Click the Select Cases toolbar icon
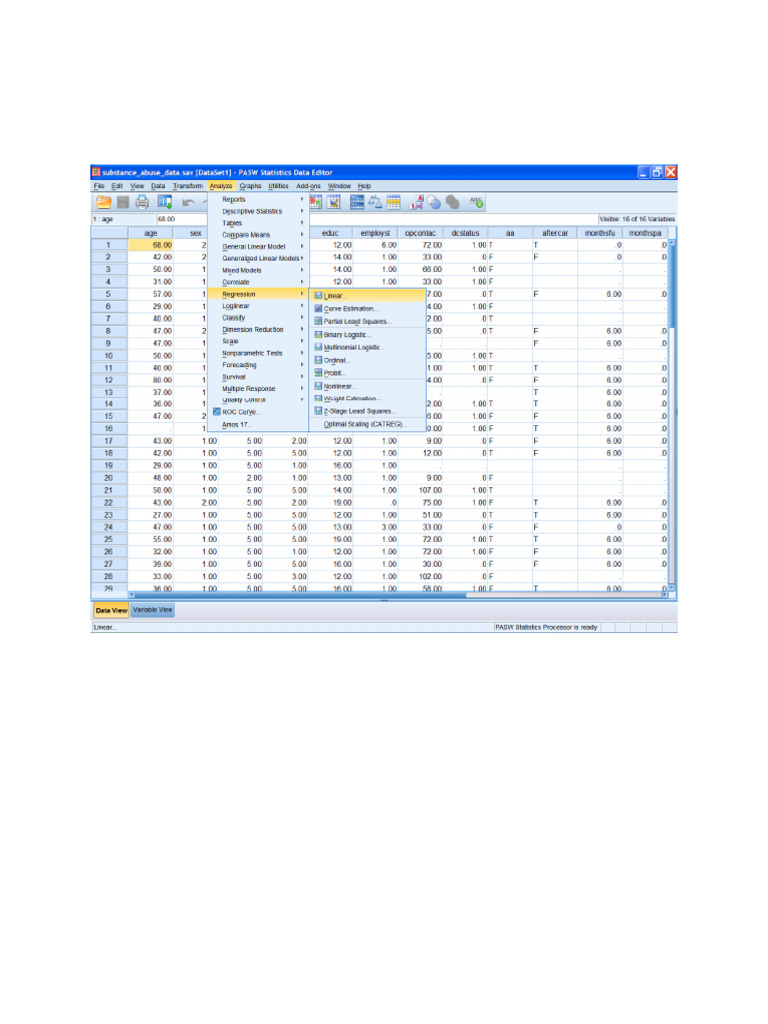Image resolution: width=768 pixels, height=1024 pixels. [x=393, y=202]
